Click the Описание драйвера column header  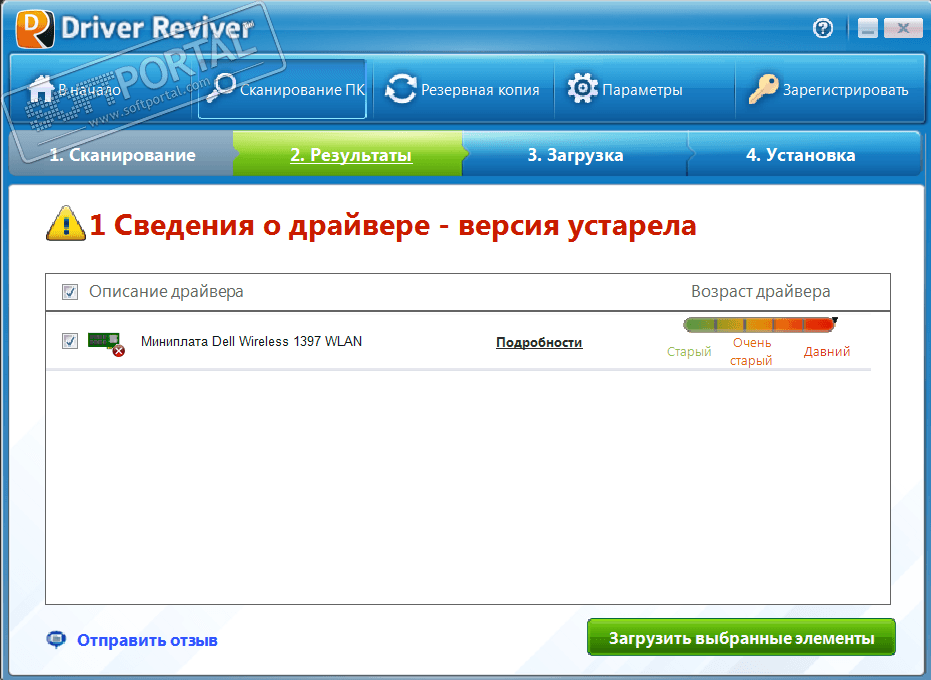(x=166, y=292)
